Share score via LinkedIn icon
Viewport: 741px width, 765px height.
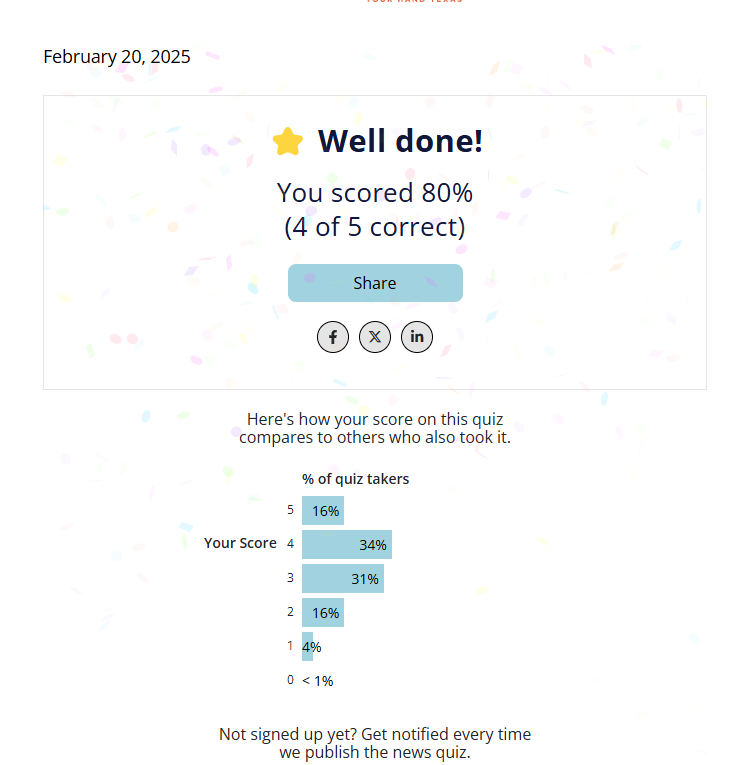coord(417,337)
